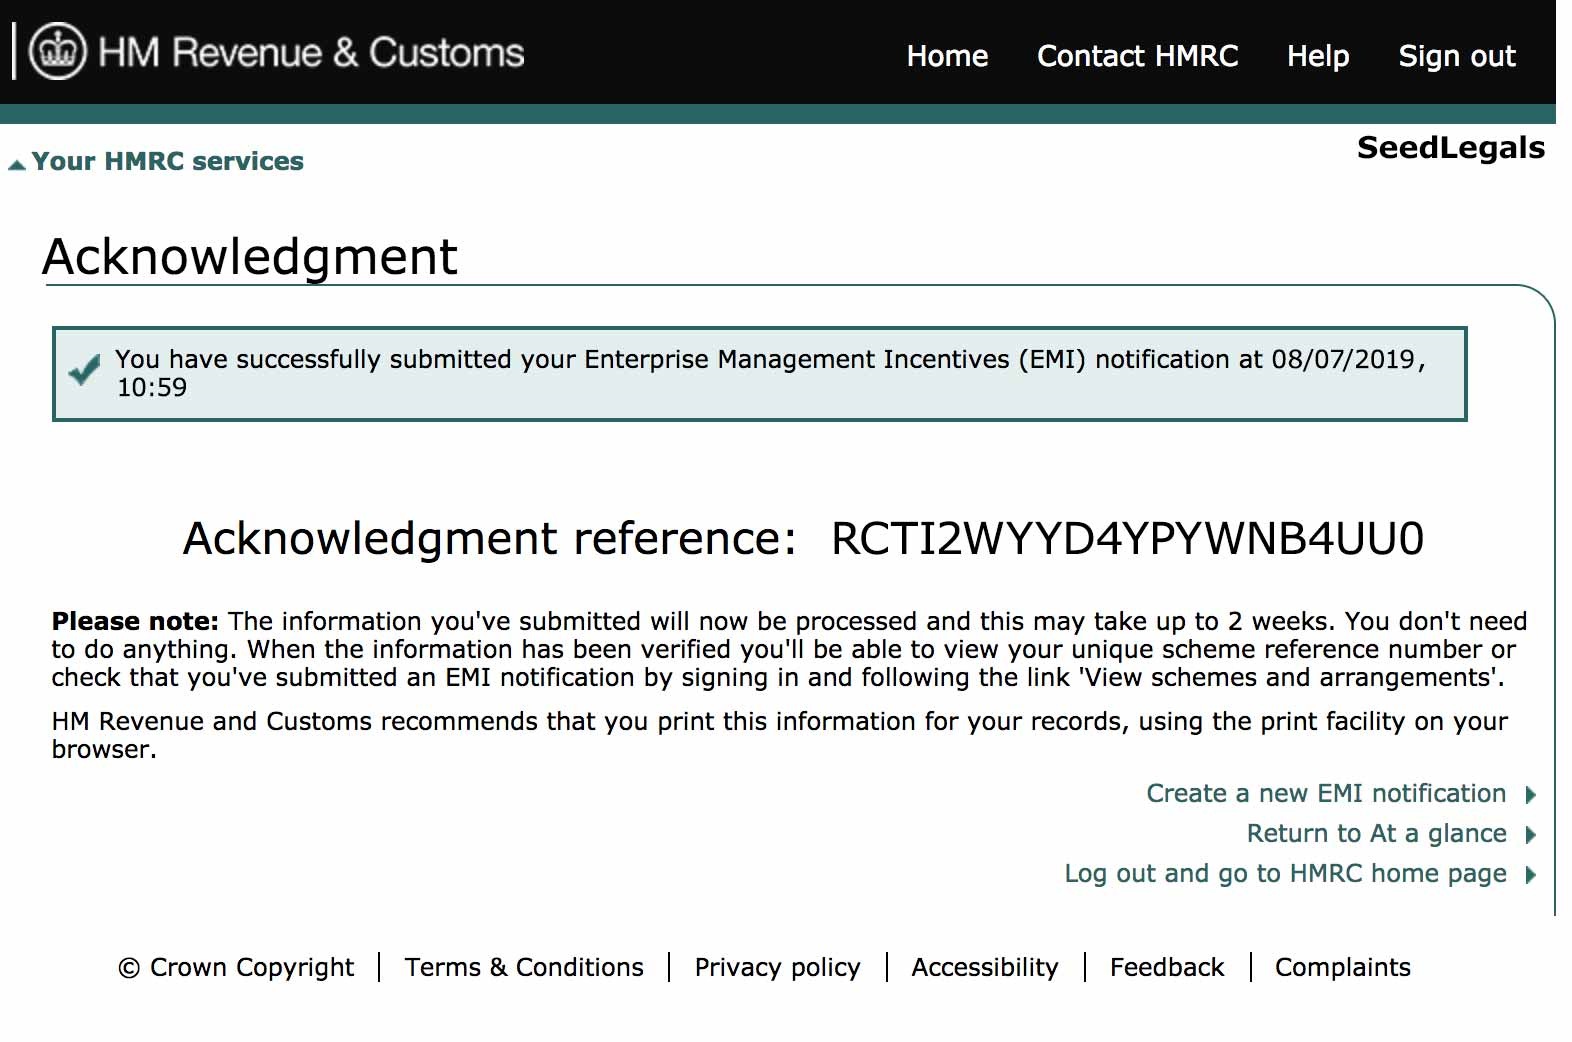Image resolution: width=1572 pixels, height=1042 pixels.
Task: Open the Feedback link in footer
Action: 1166,968
